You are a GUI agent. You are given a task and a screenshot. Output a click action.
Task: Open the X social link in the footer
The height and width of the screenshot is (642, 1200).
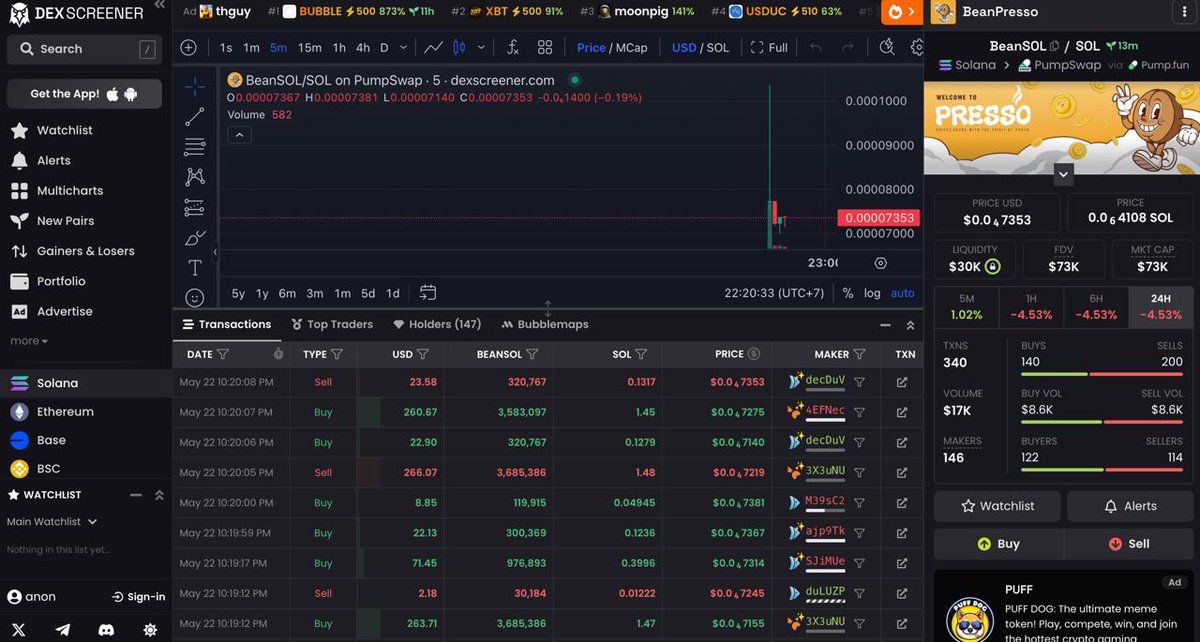click(x=20, y=629)
